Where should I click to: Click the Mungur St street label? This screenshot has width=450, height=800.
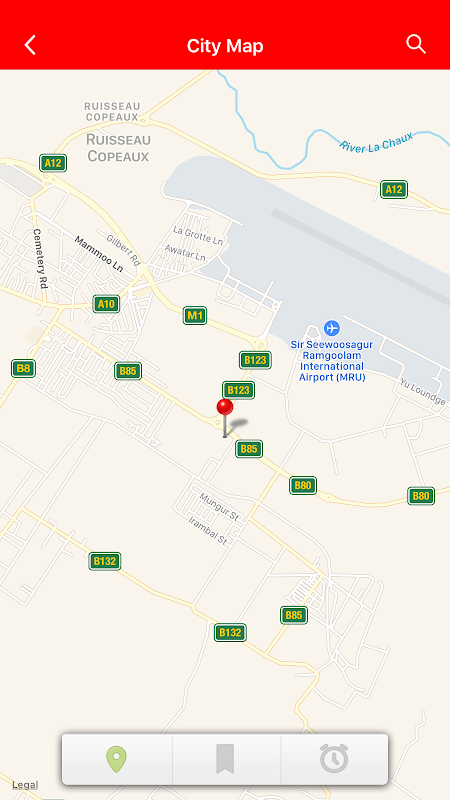click(x=219, y=506)
